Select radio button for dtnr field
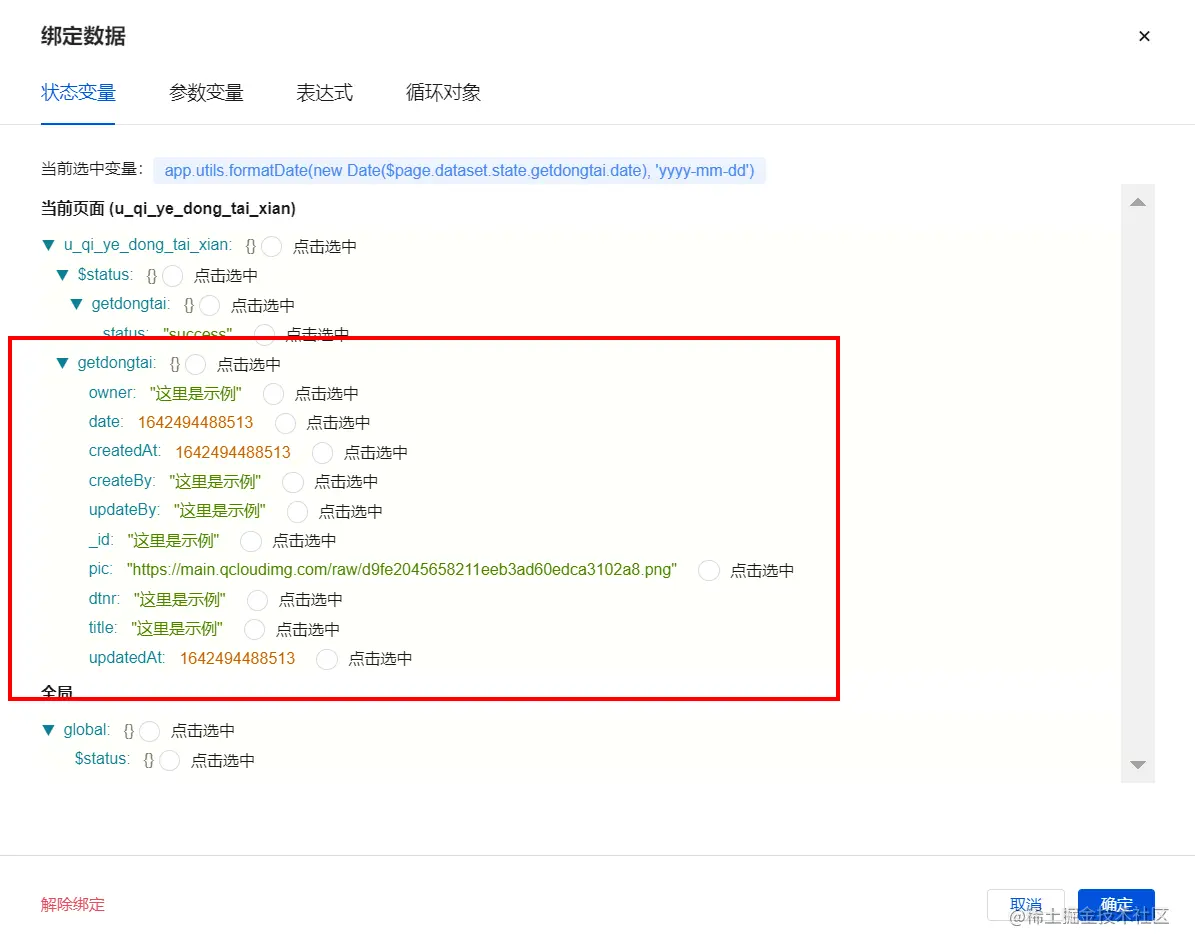Viewport: 1195px width, 952px height. coord(258,600)
